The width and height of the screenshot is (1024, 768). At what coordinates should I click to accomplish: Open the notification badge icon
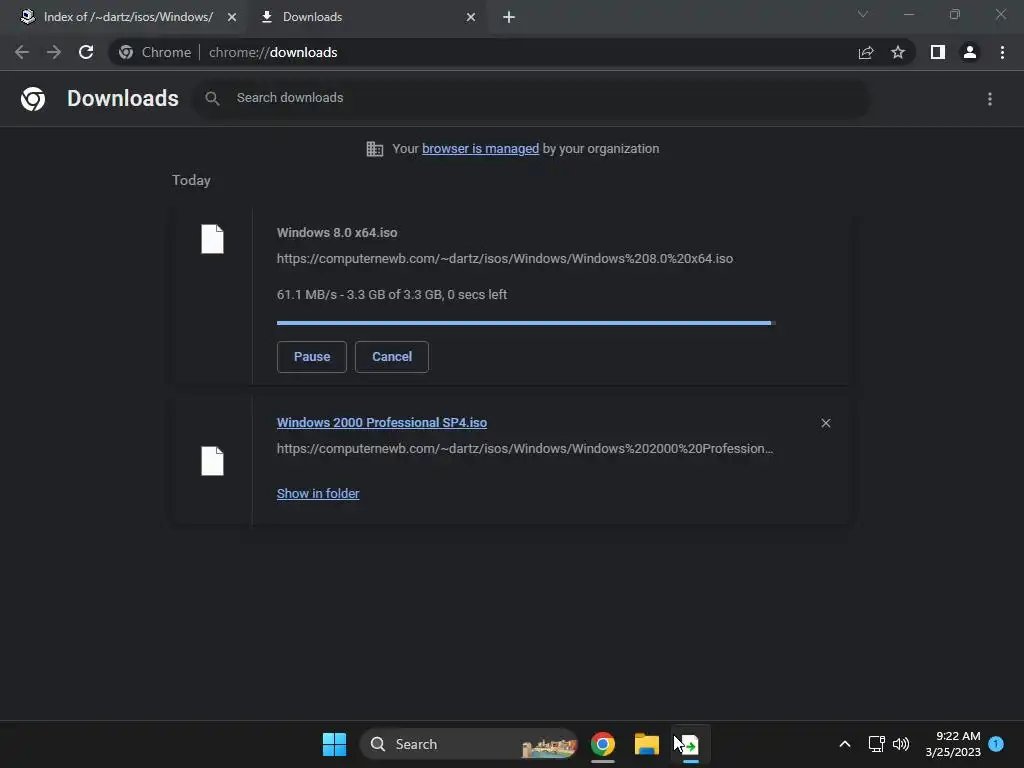[x=996, y=744]
